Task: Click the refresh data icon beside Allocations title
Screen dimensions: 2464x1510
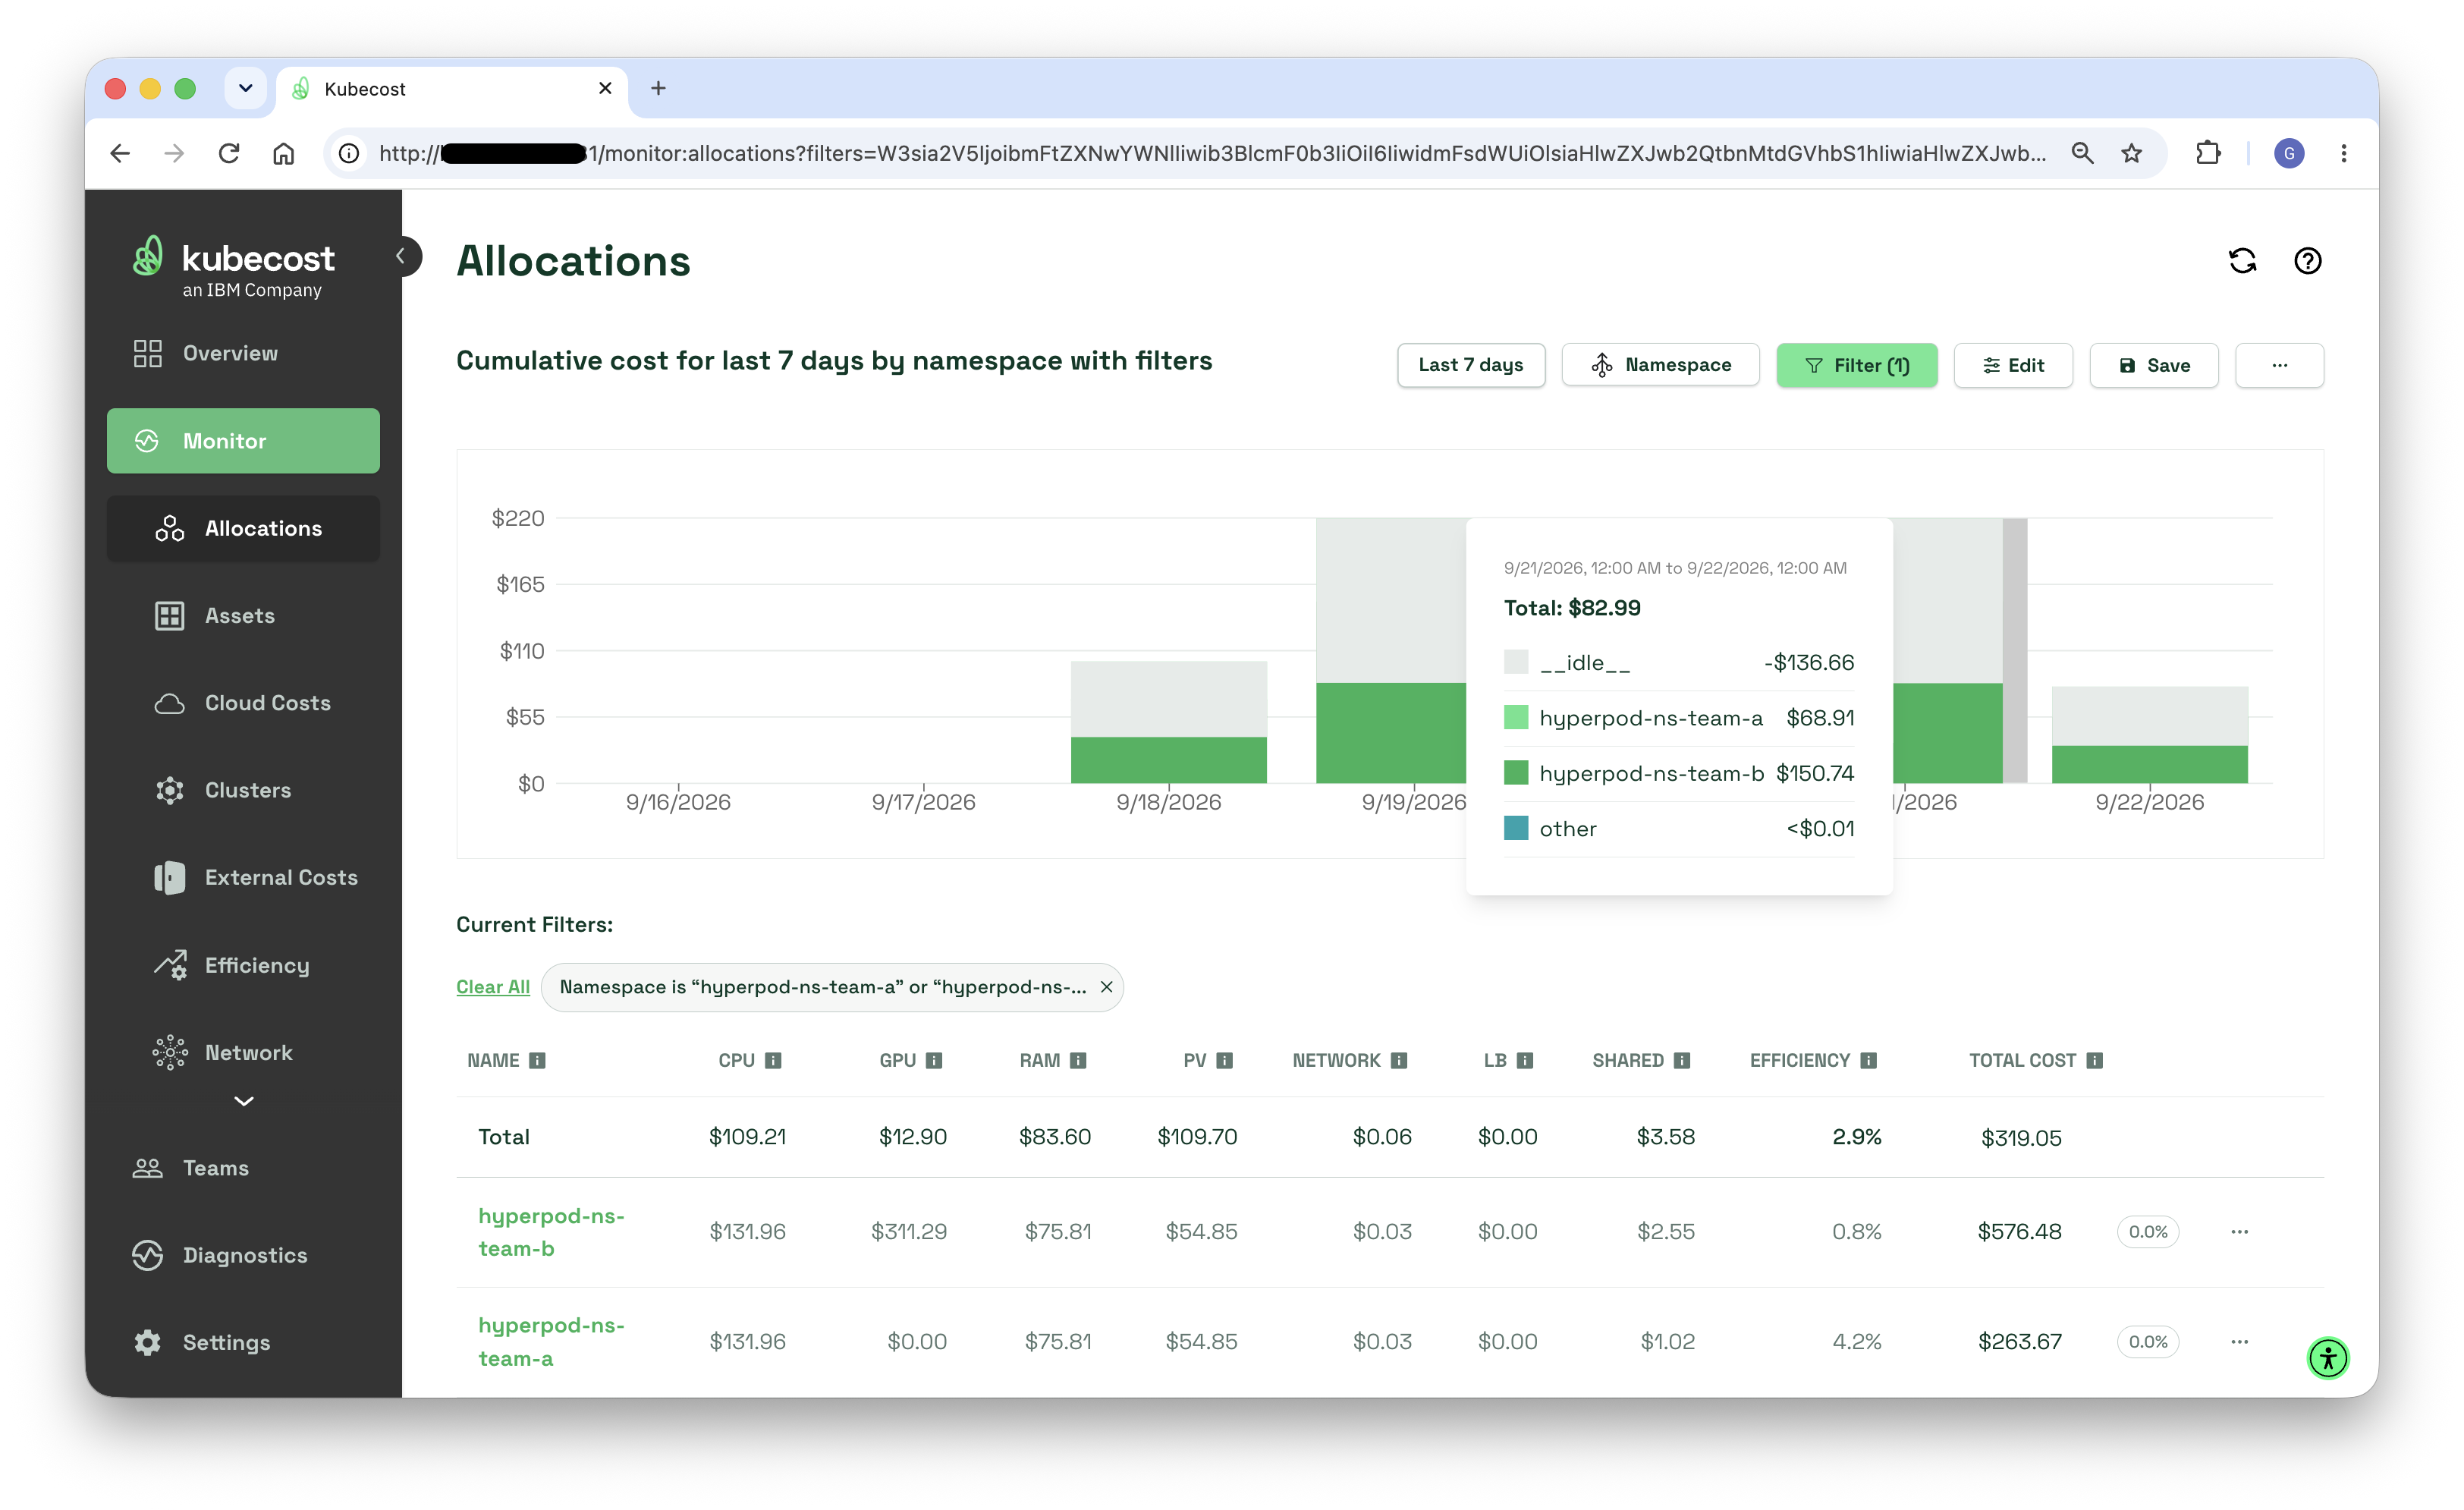Action: pyautogui.click(x=2242, y=261)
